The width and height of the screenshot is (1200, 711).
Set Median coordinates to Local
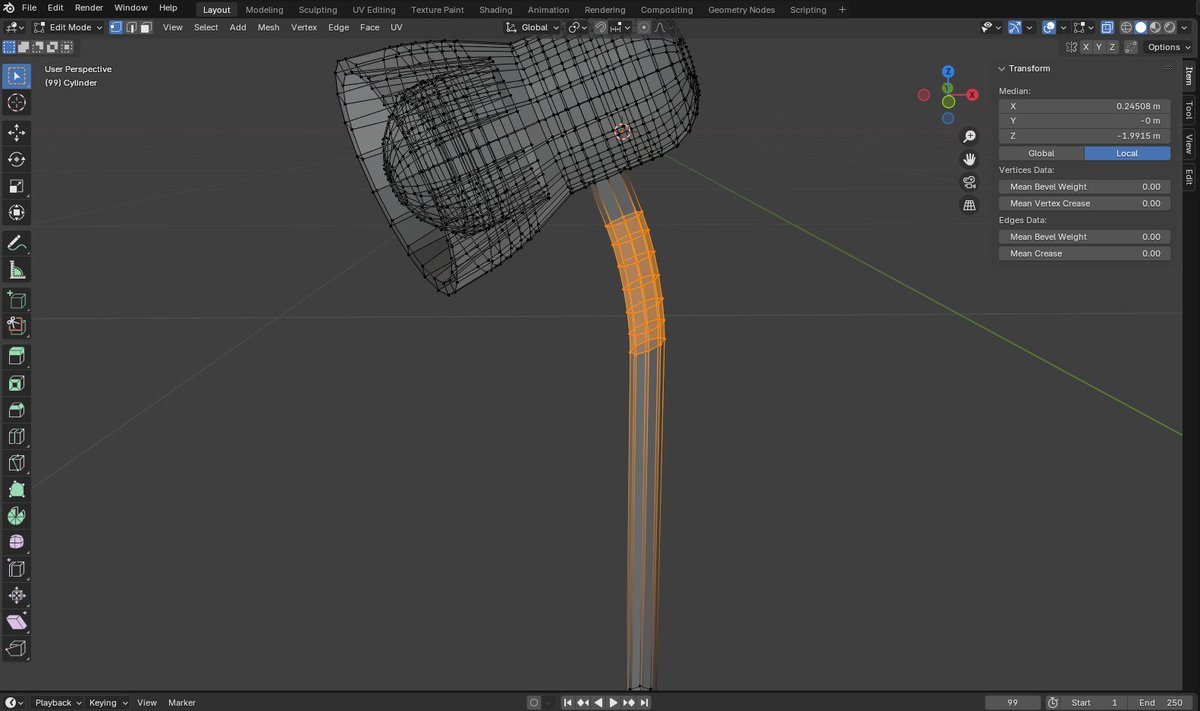[1127, 153]
